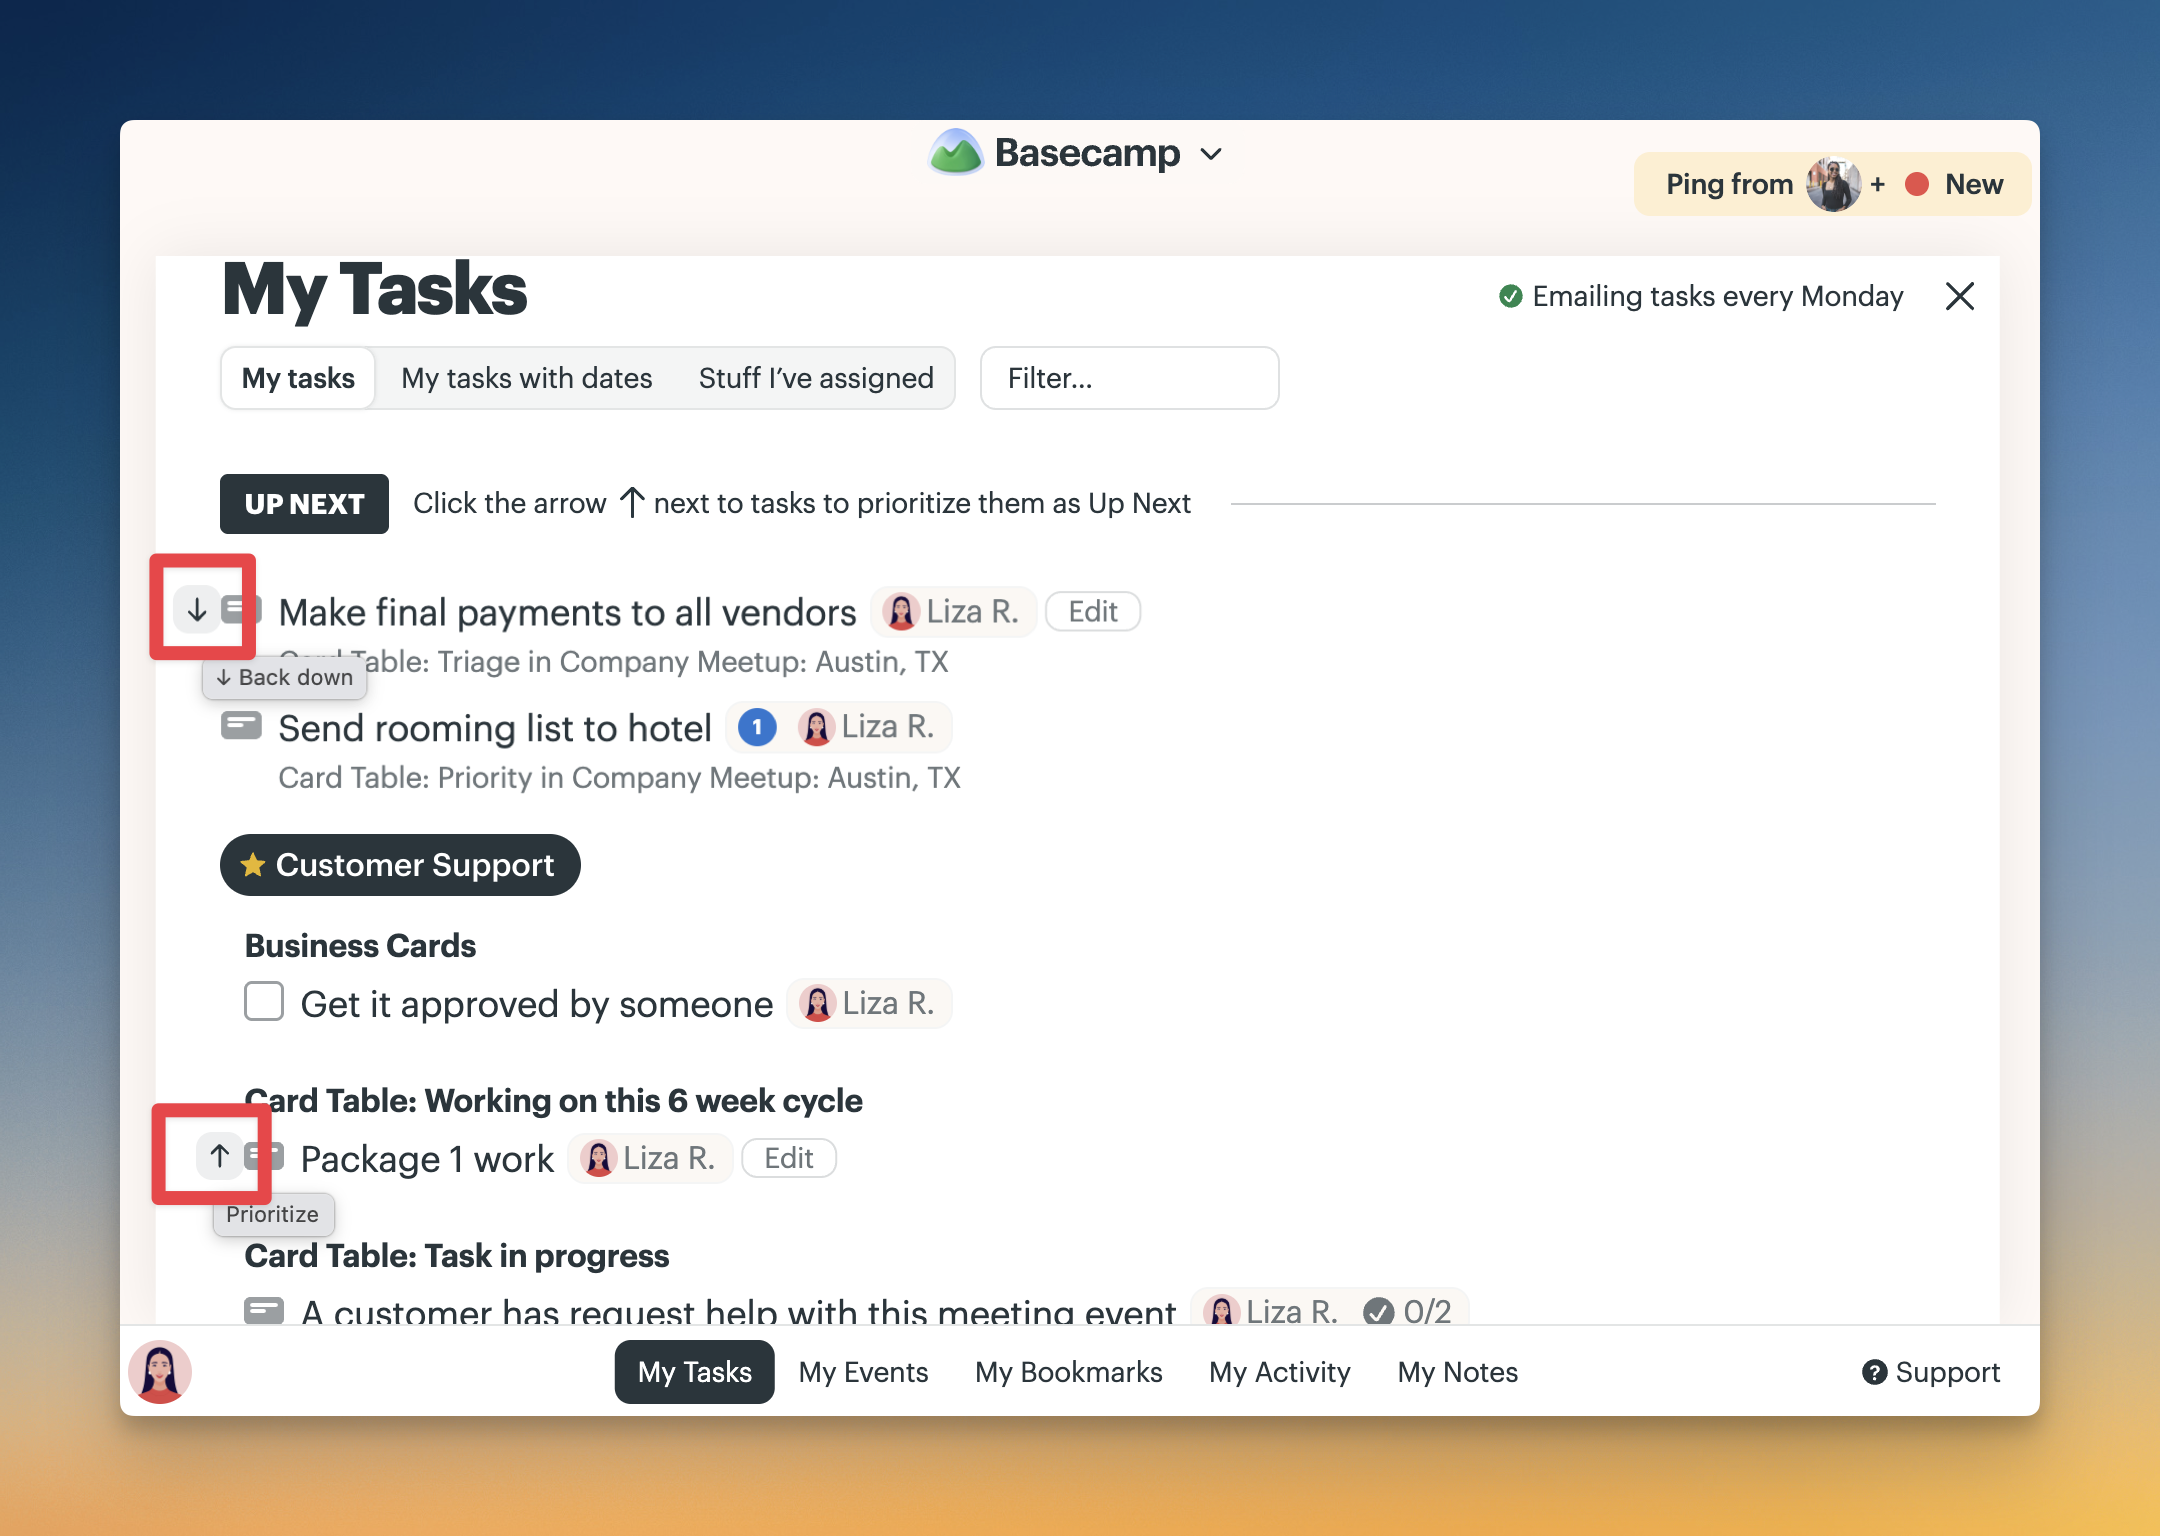Open the Package 1 work card

pyautogui.click(x=427, y=1159)
